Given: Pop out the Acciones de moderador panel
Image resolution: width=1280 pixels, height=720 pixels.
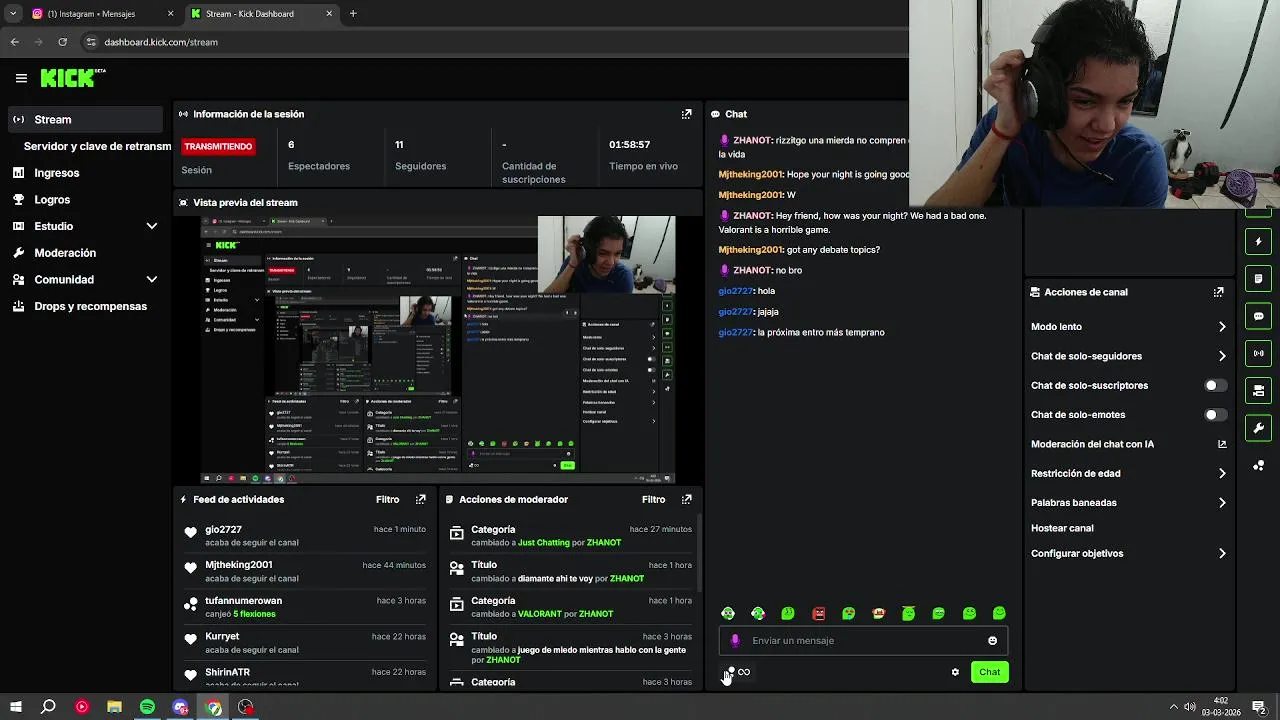Looking at the screenshot, I should click(686, 499).
